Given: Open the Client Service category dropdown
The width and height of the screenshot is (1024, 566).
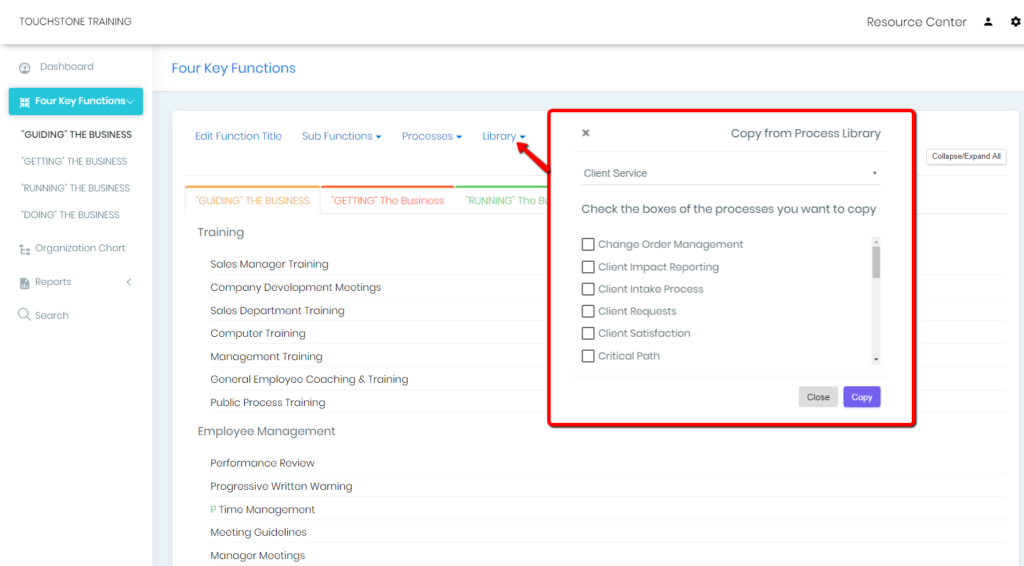Looking at the screenshot, I should coord(730,174).
